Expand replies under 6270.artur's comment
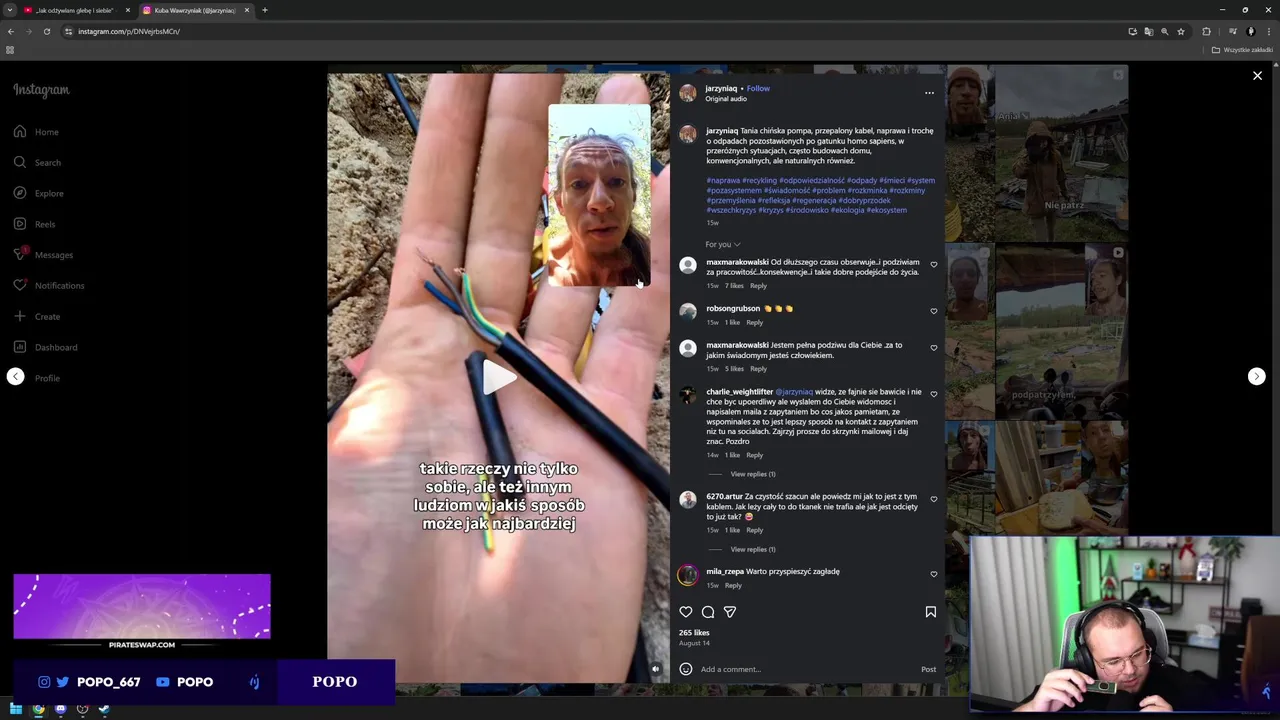 click(x=753, y=549)
